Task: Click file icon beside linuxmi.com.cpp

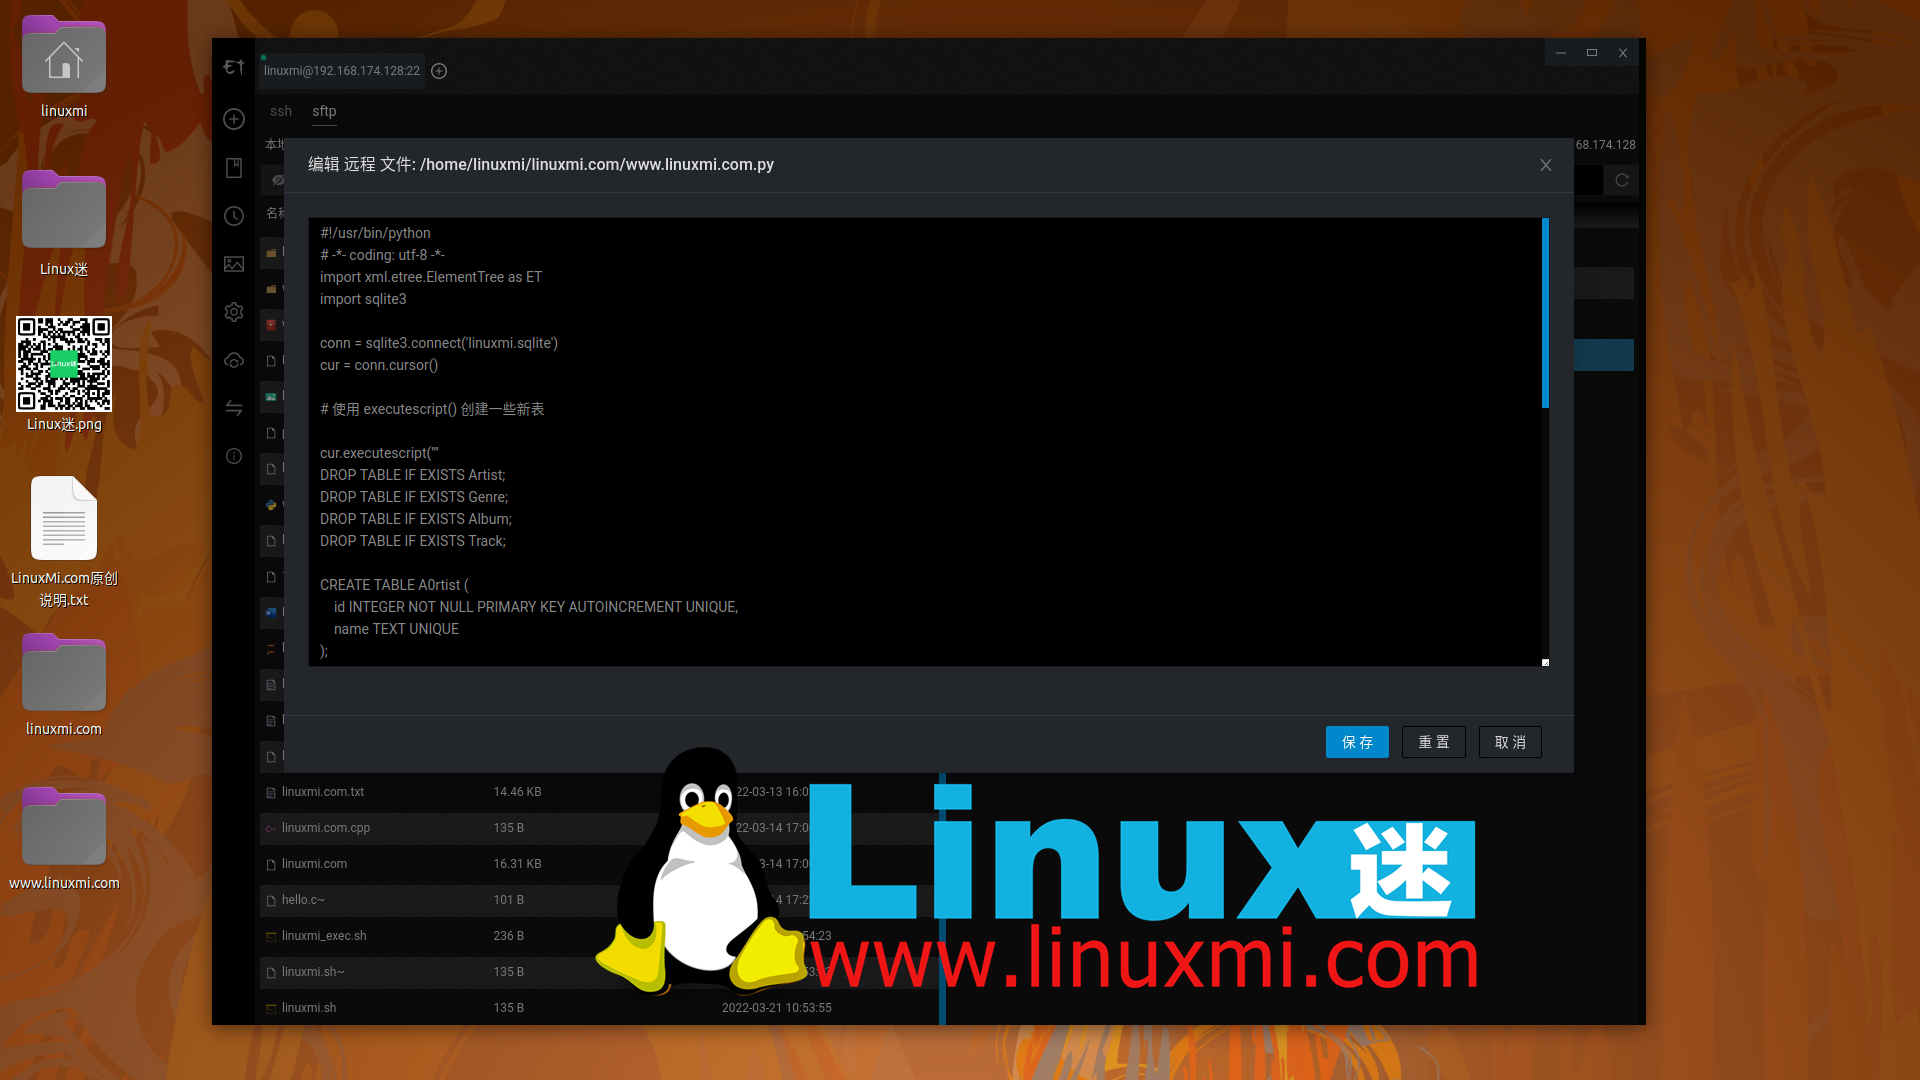Action: click(271, 828)
